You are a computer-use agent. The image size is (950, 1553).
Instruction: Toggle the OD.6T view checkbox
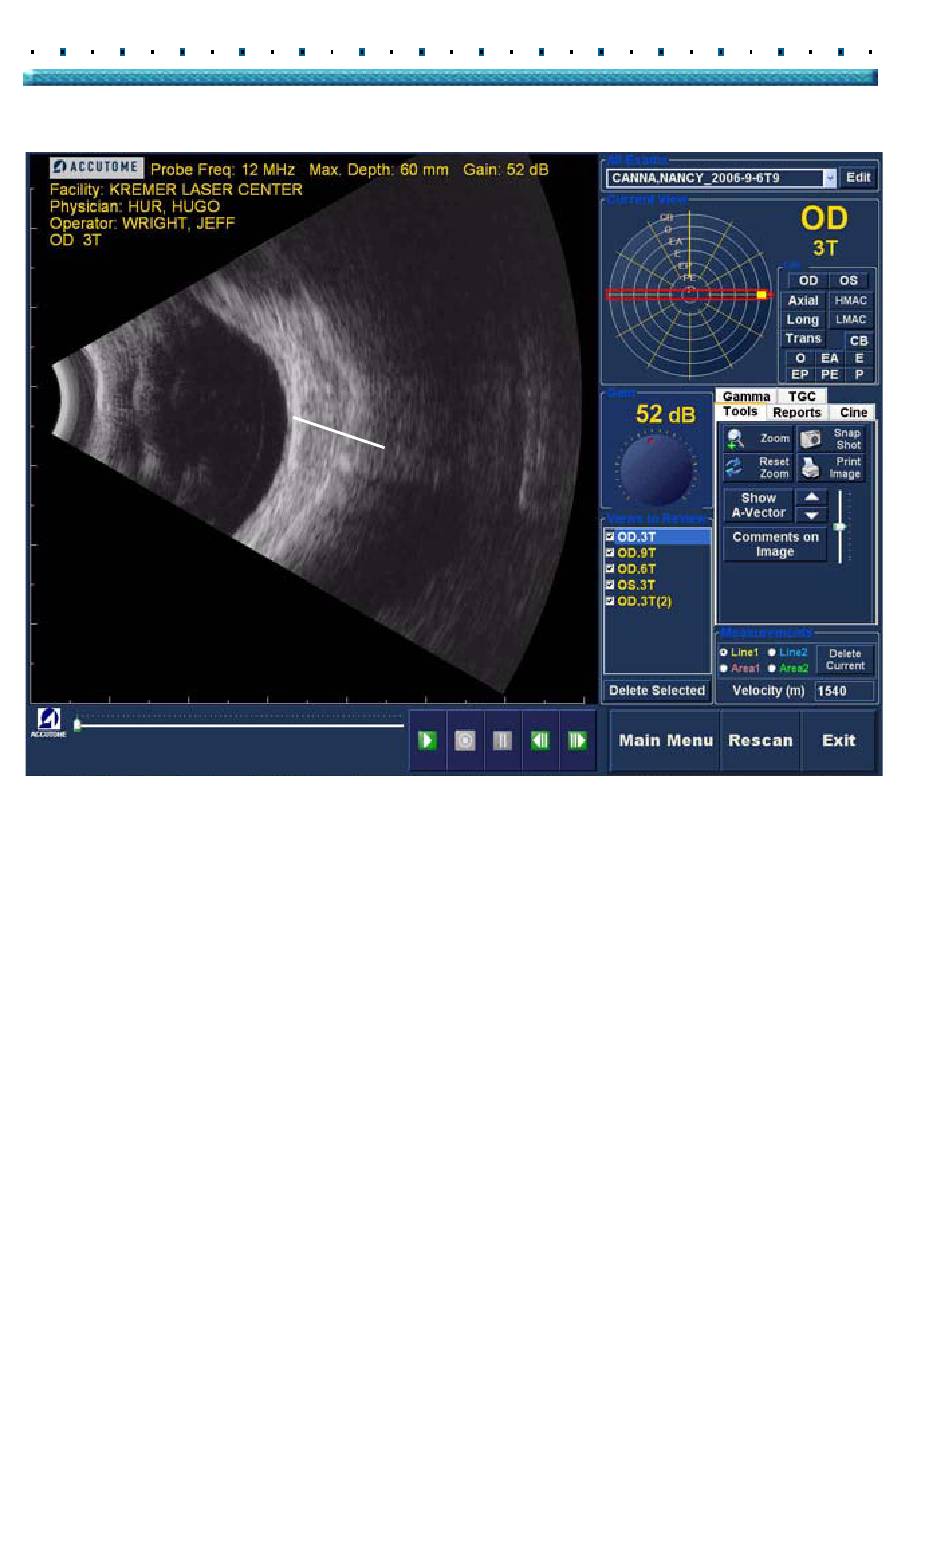pos(610,569)
